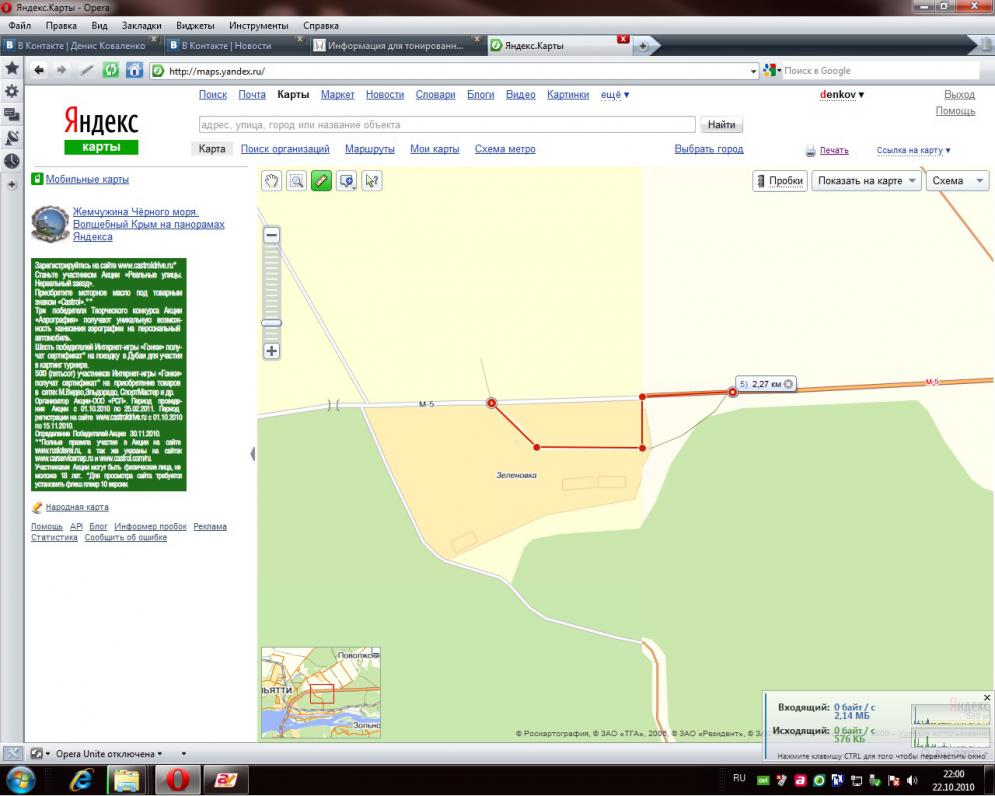This screenshot has width=995, height=796.
Task: Click the browser home button
Action: 135,71
